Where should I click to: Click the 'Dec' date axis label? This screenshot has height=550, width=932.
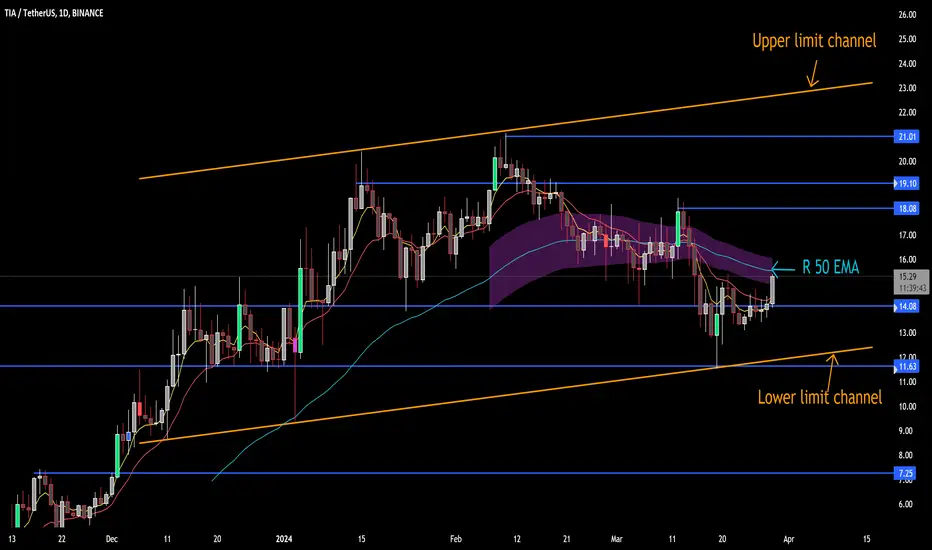[x=112, y=539]
